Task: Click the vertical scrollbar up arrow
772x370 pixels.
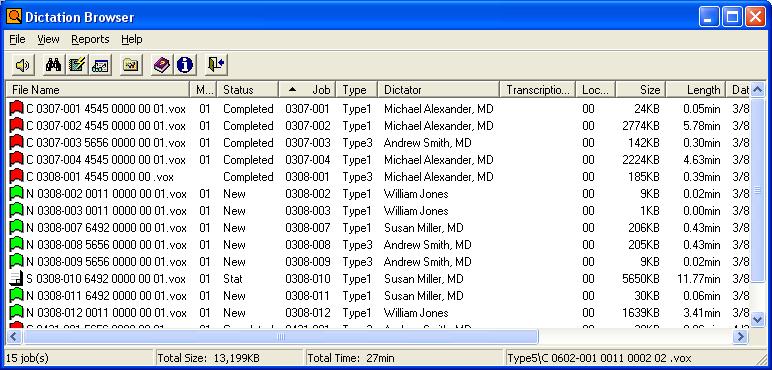Action: pos(758,90)
